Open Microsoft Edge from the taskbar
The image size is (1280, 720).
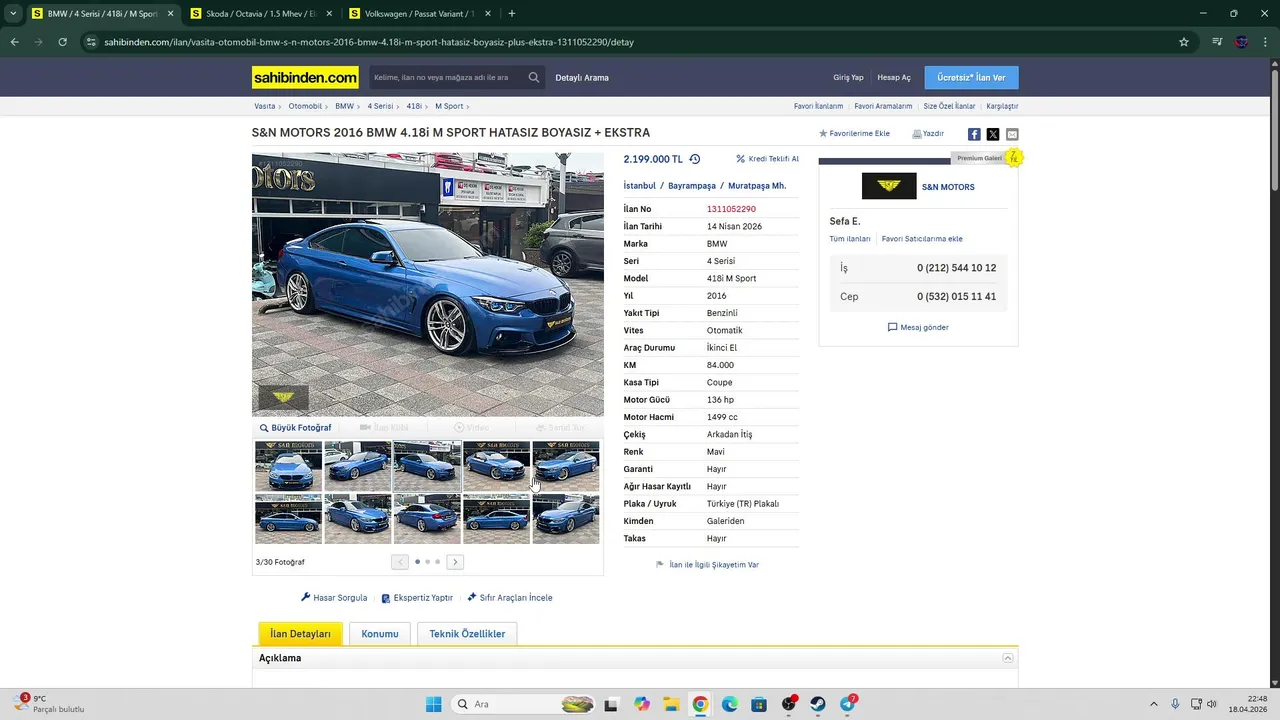click(730, 704)
